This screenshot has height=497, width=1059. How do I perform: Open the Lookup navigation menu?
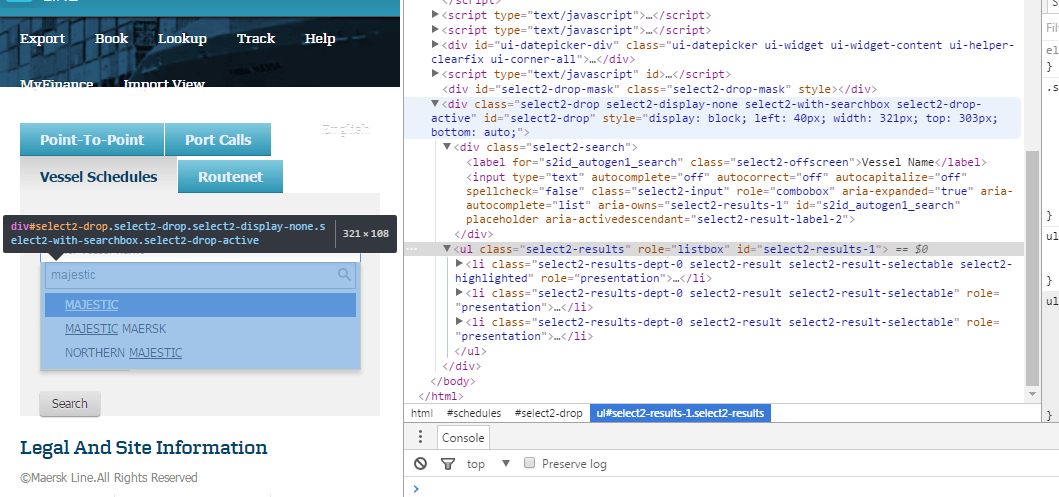[182, 39]
